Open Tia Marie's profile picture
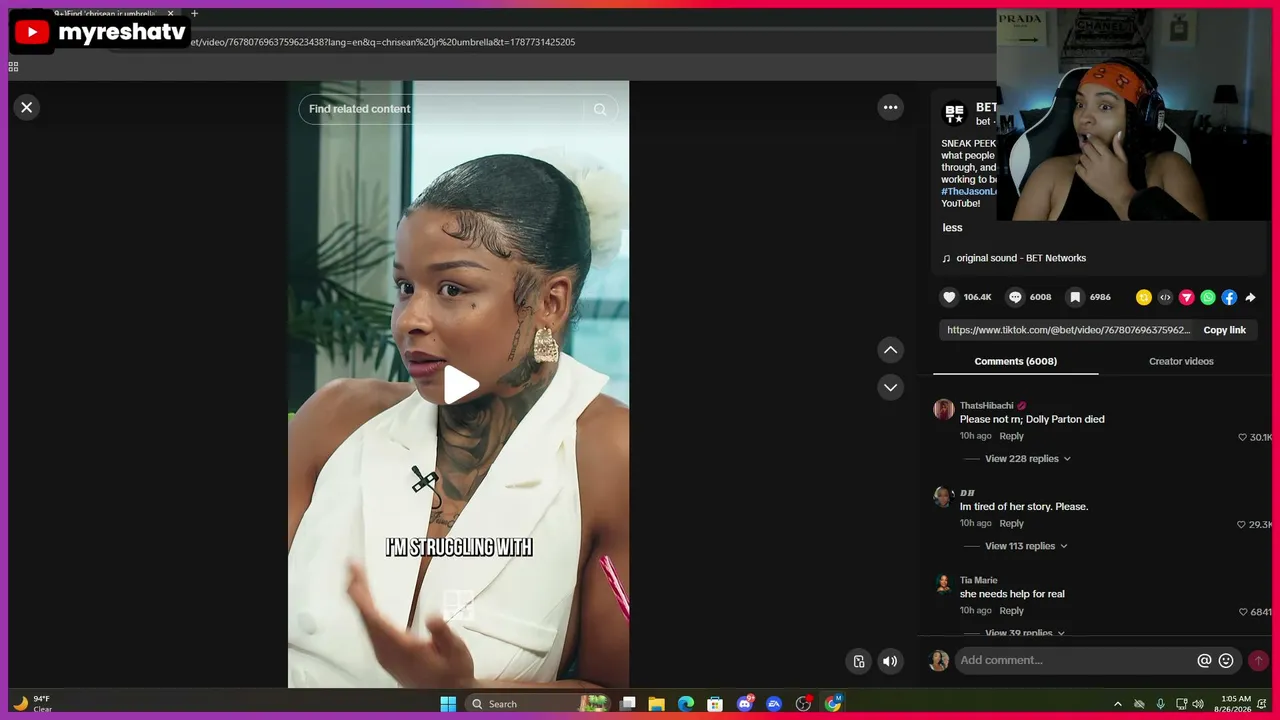Screen dimensions: 1280x720 click(x=943, y=583)
